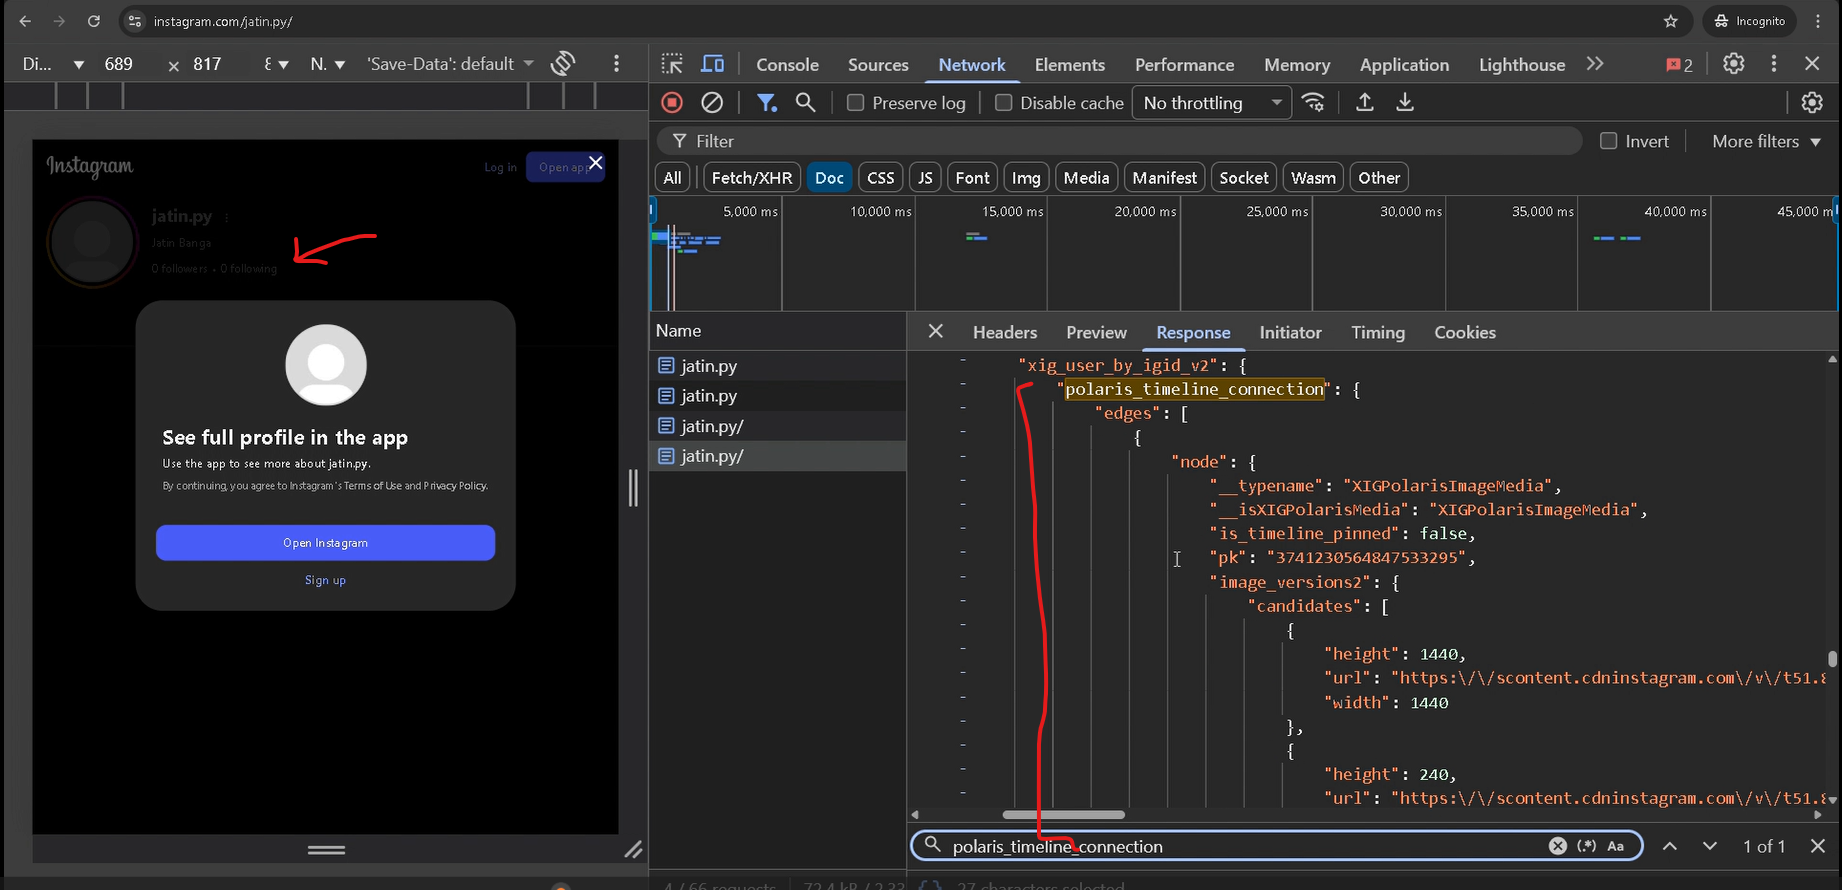The width and height of the screenshot is (1842, 890).
Task: Expand the More filters dropdown
Action: pyautogui.click(x=1766, y=141)
